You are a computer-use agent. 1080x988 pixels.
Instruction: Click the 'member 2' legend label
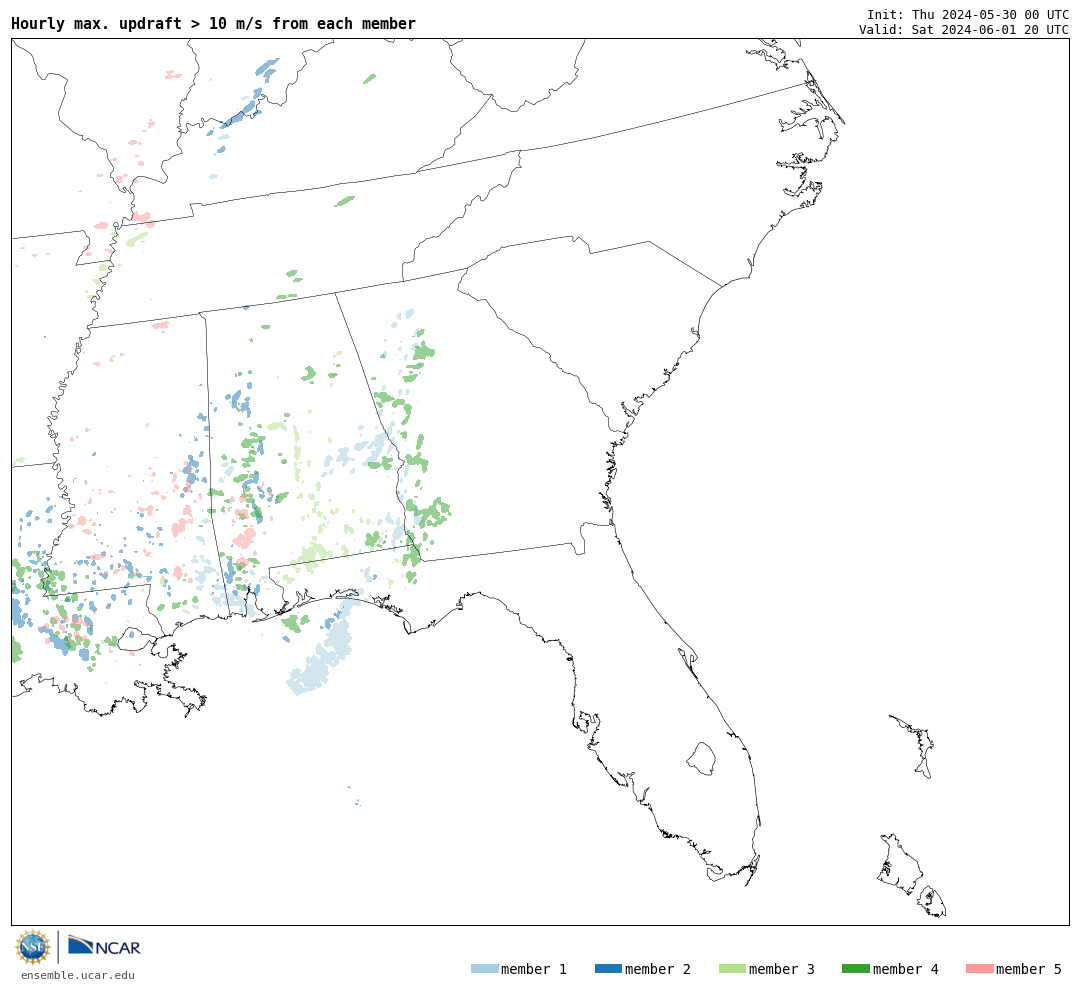click(658, 969)
